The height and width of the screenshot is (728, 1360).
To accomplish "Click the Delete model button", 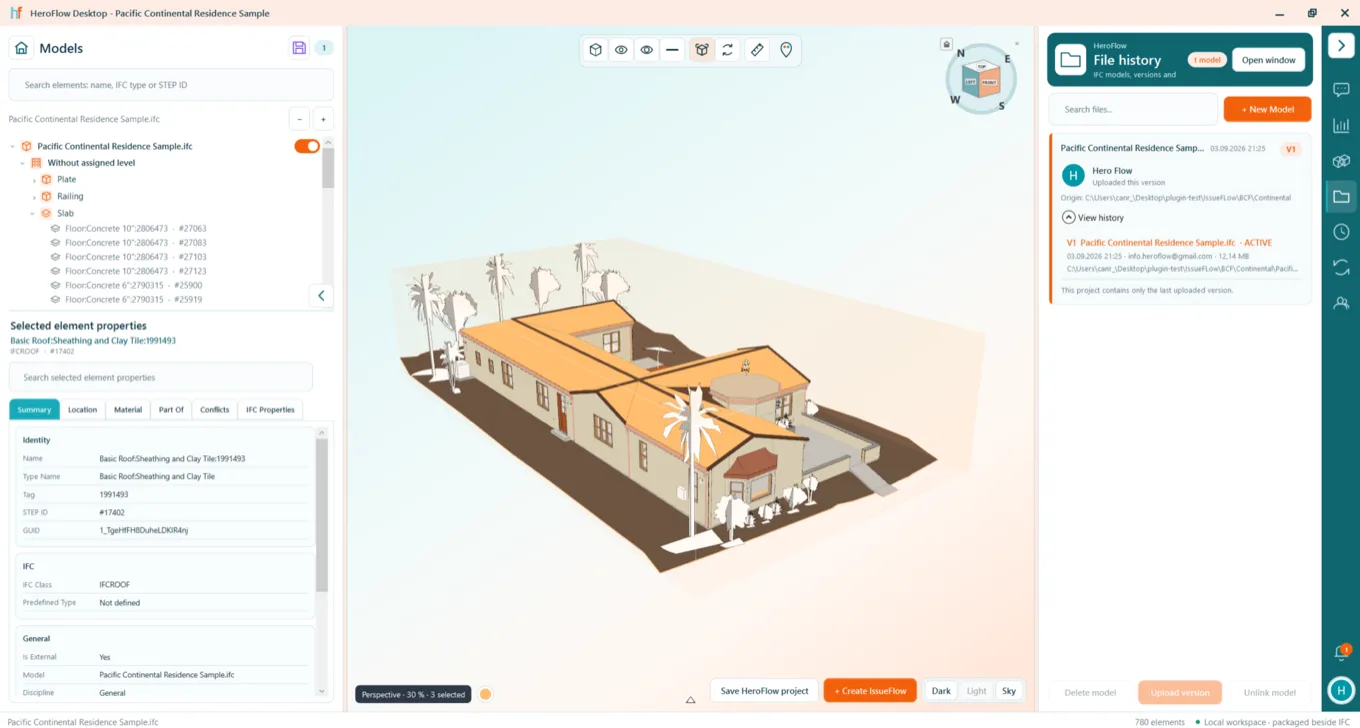I will click(x=1090, y=692).
